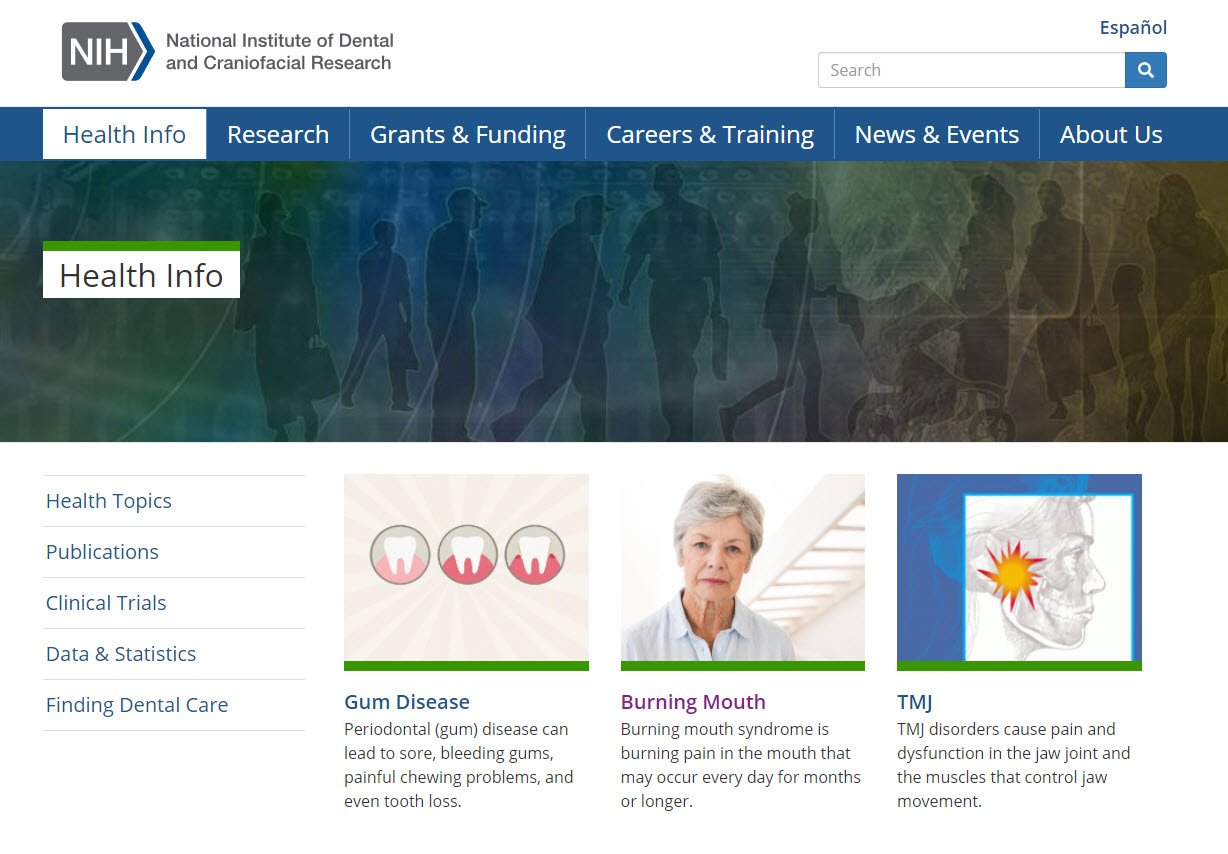The height and width of the screenshot is (854, 1228).
Task: Click the search magnifying glass icon
Action: pos(1144,70)
